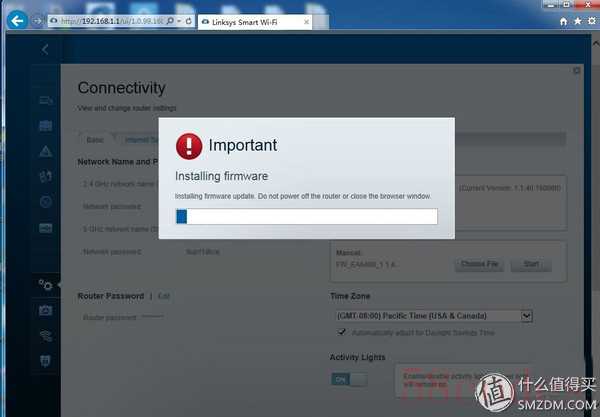Click the Start firmware update button
The width and height of the screenshot is (600, 417).
click(531, 264)
